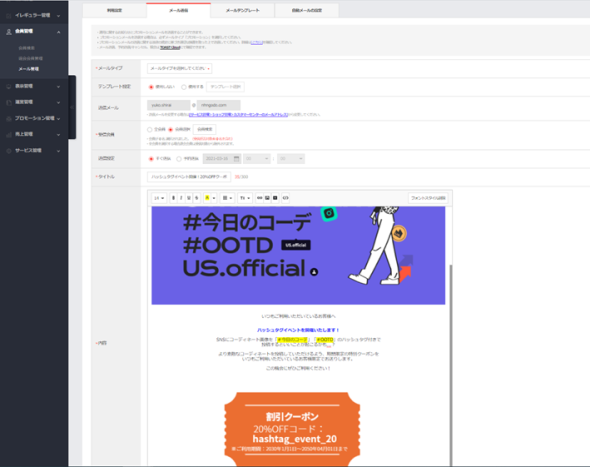Click the sender name field yuko.shirai
Viewport: 590px width, 467px height.
click(x=169, y=105)
